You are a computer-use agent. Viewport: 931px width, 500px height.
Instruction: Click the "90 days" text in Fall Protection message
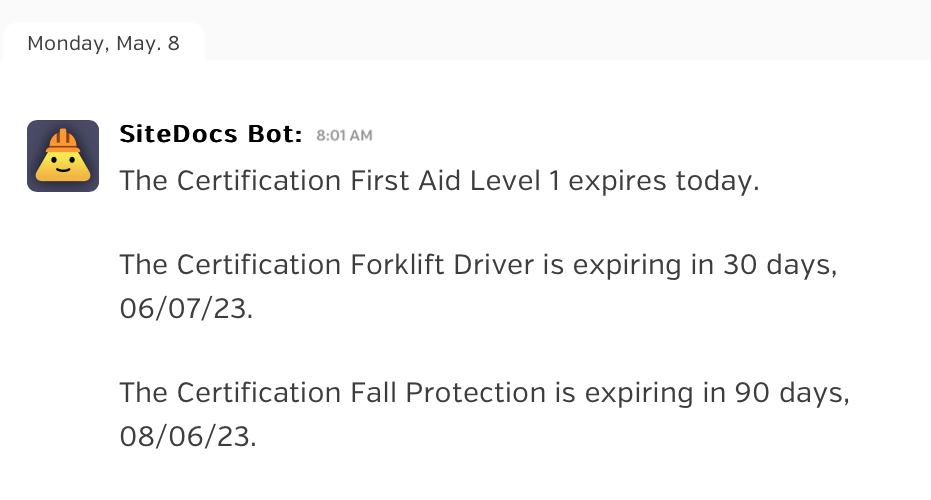[x=792, y=393]
